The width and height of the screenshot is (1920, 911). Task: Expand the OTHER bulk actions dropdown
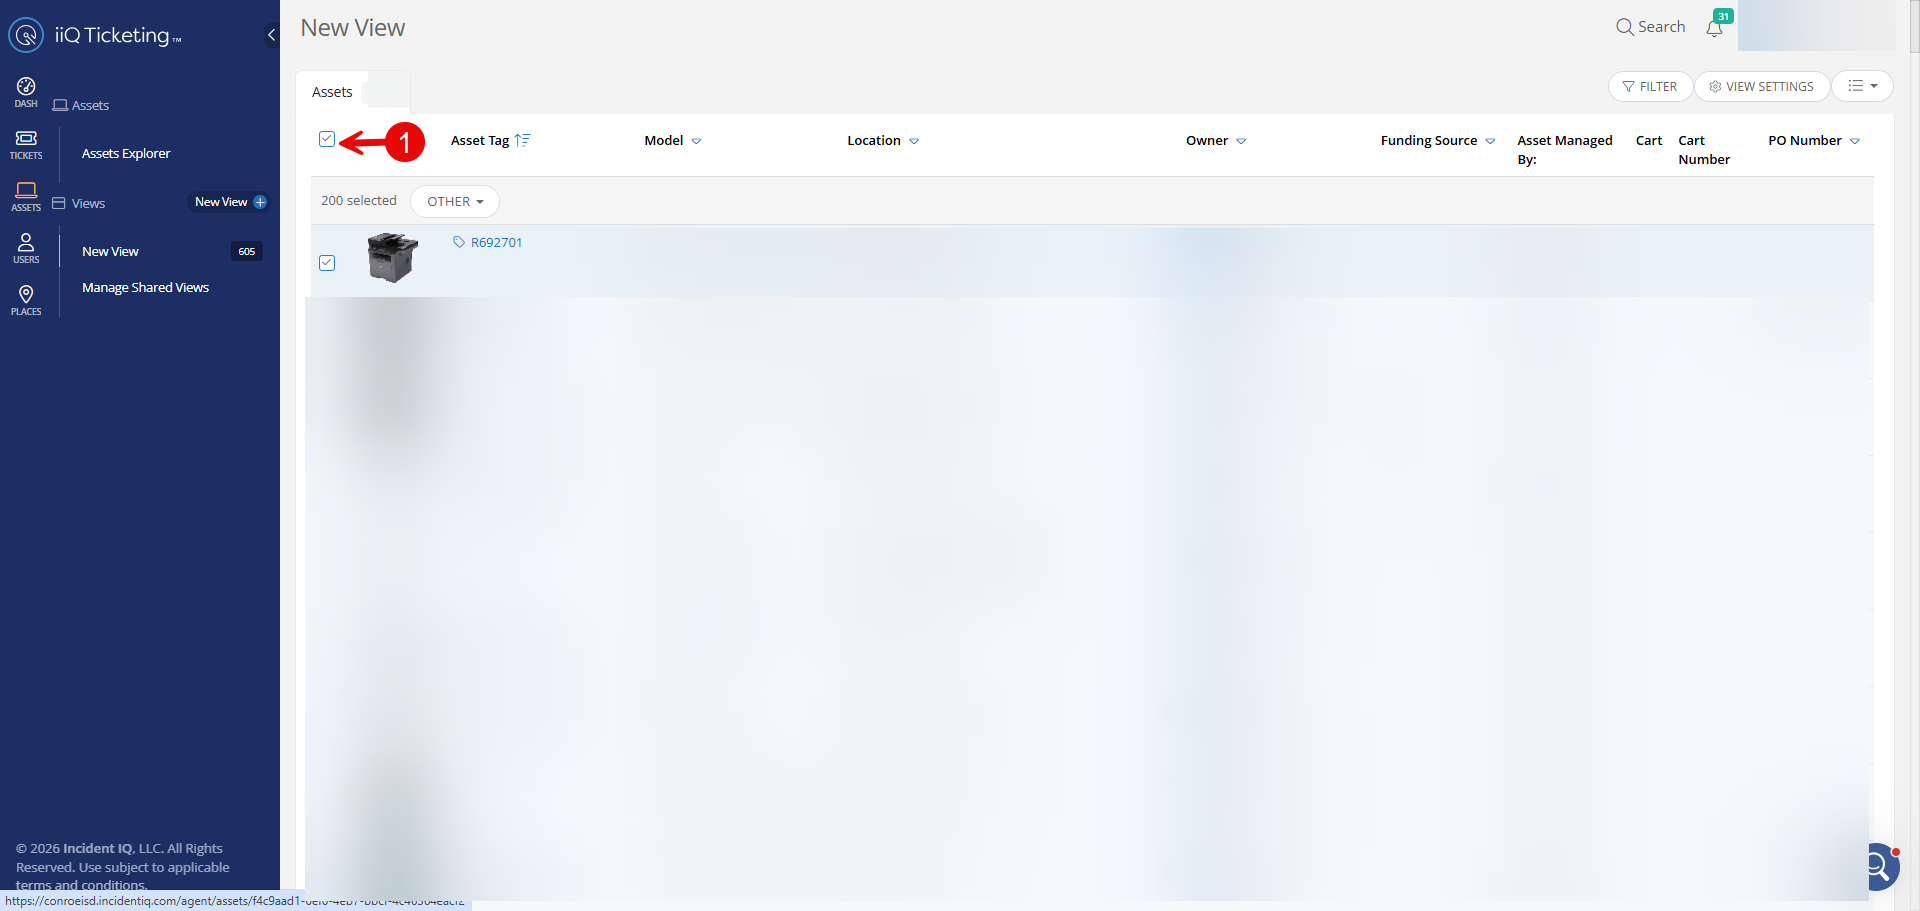455,202
